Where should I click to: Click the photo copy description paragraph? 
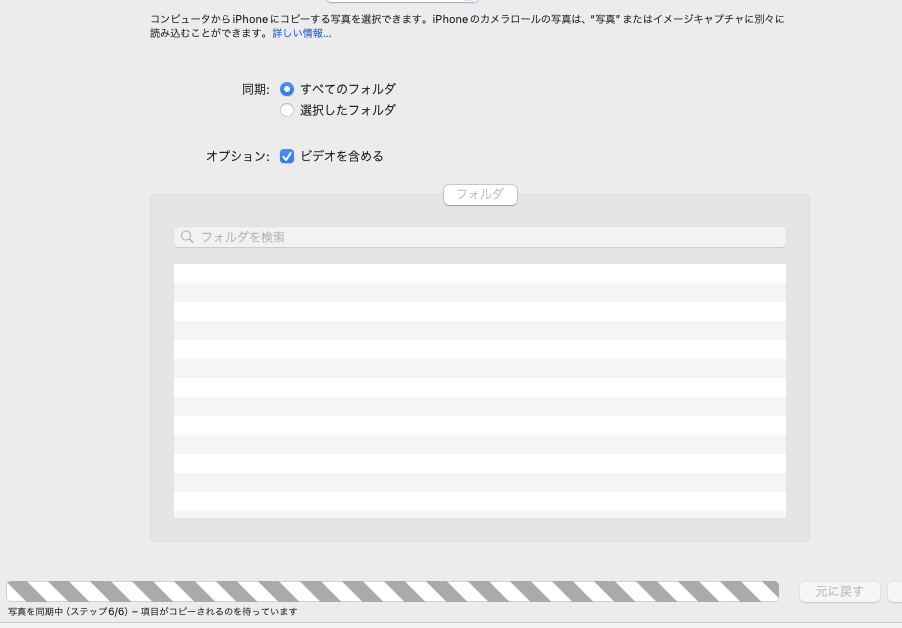(x=460, y=19)
